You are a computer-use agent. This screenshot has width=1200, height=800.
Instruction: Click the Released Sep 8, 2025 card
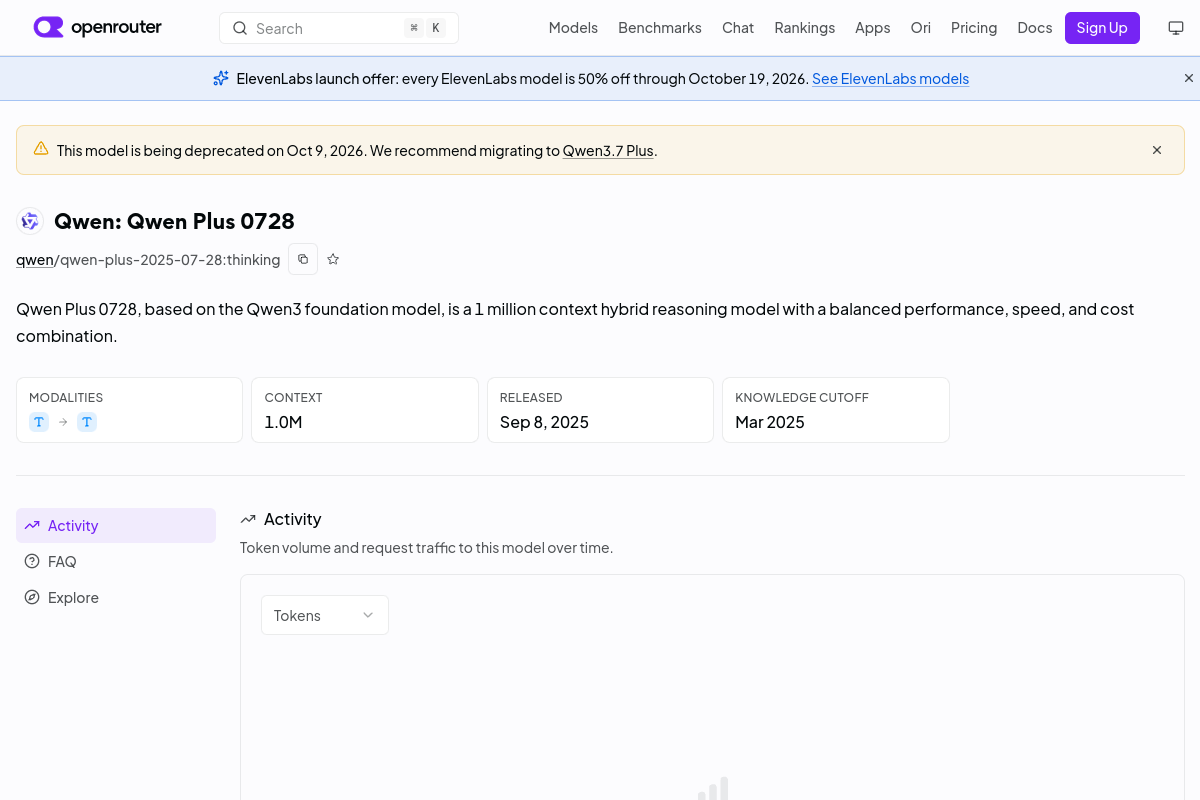[600, 410]
